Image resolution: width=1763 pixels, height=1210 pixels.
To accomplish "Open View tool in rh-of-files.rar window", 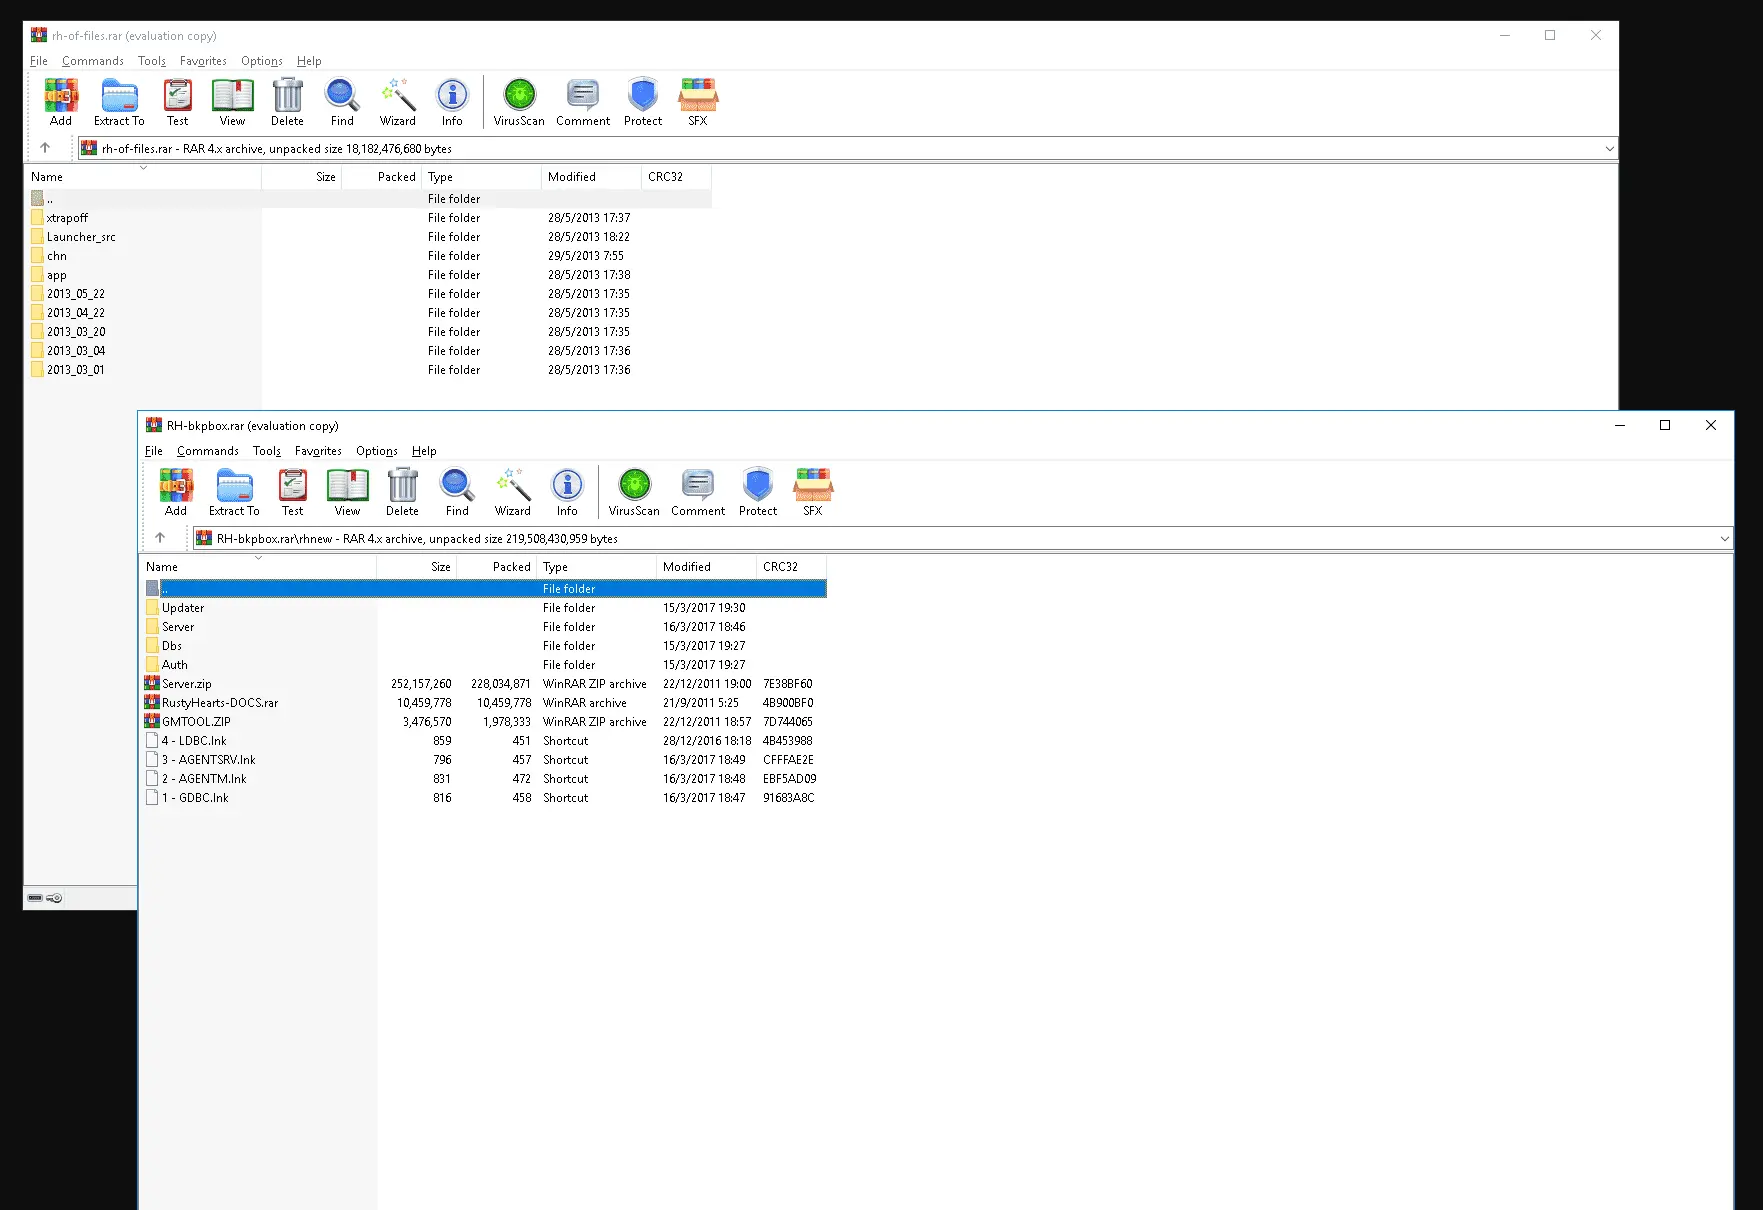I will (232, 102).
